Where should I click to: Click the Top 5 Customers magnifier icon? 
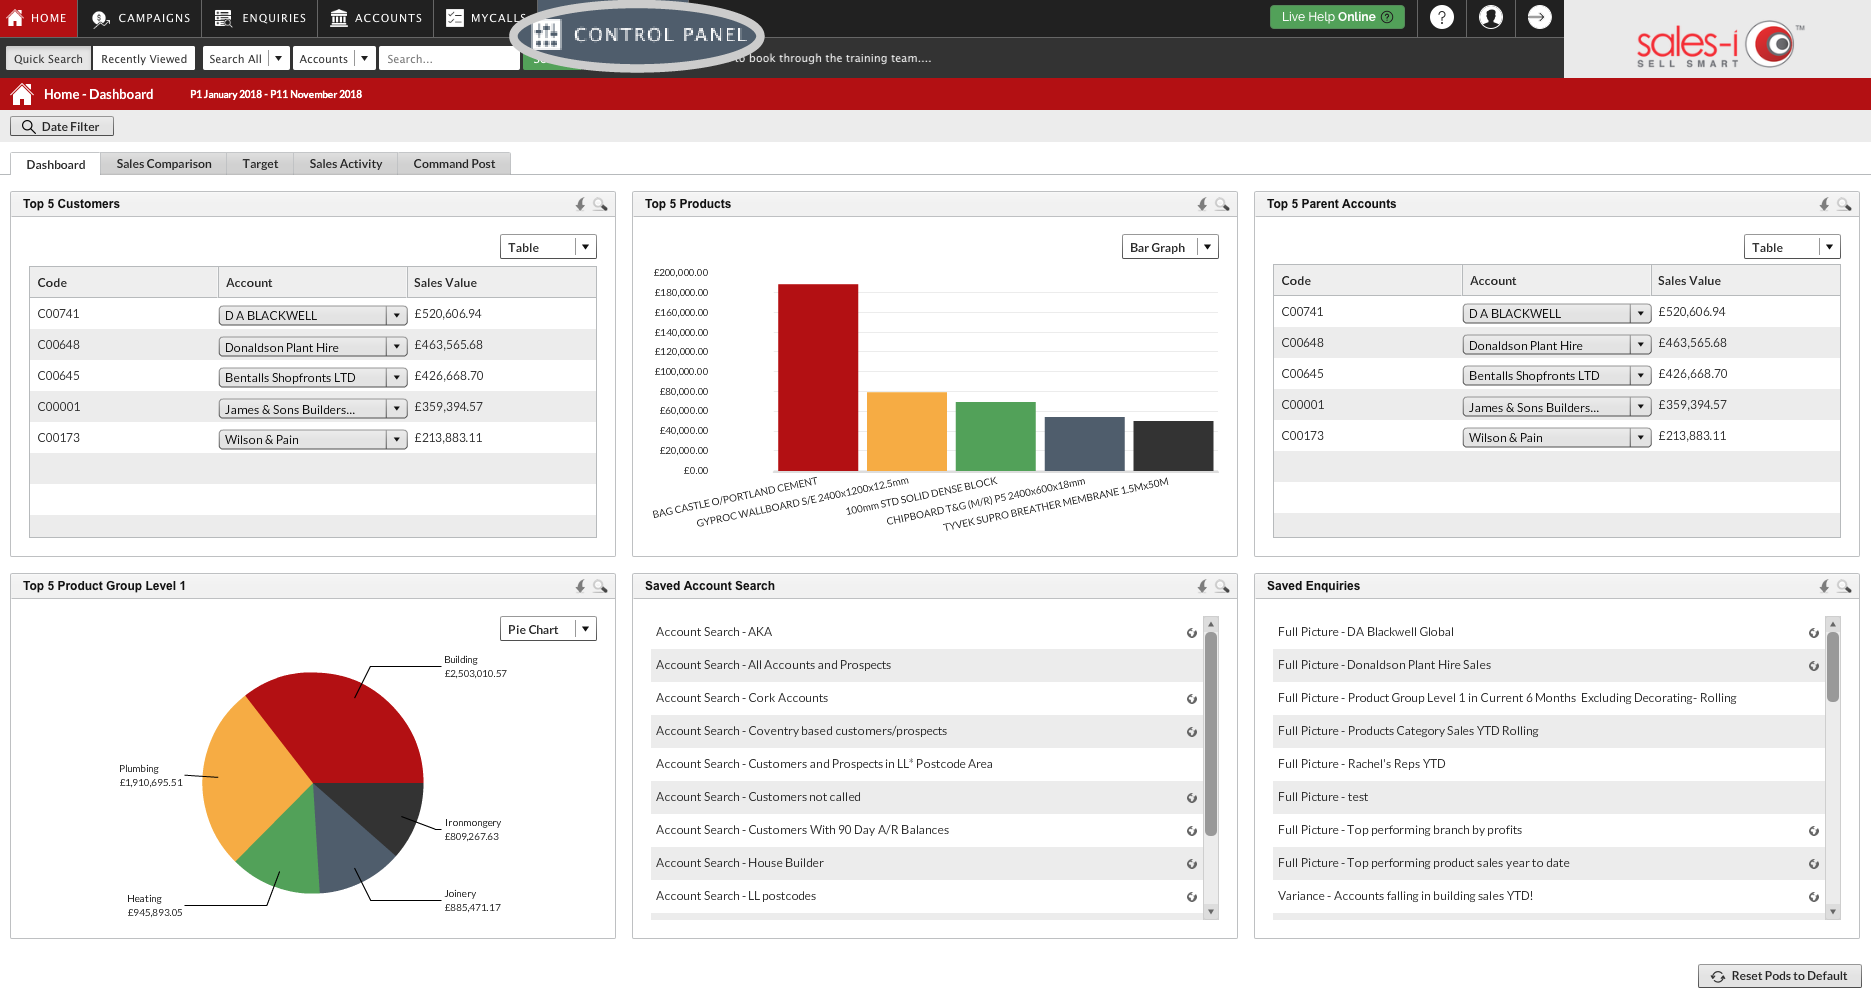coord(600,204)
